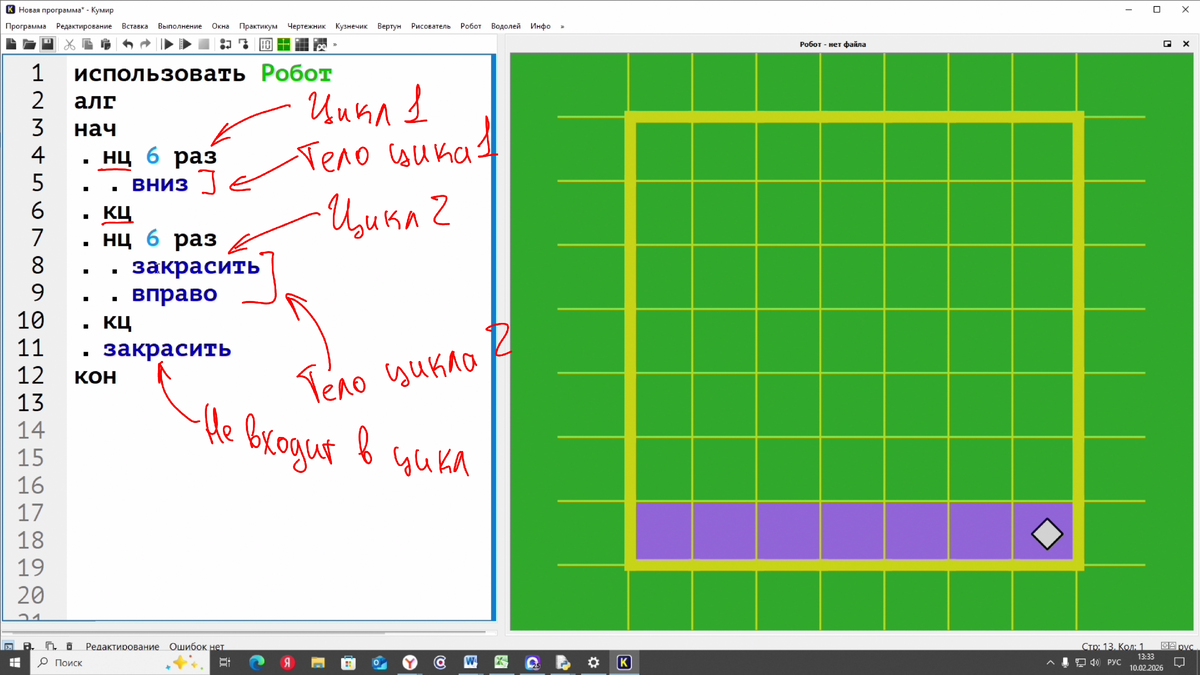
Task: Open the Программа menu
Action: click(x=26, y=26)
